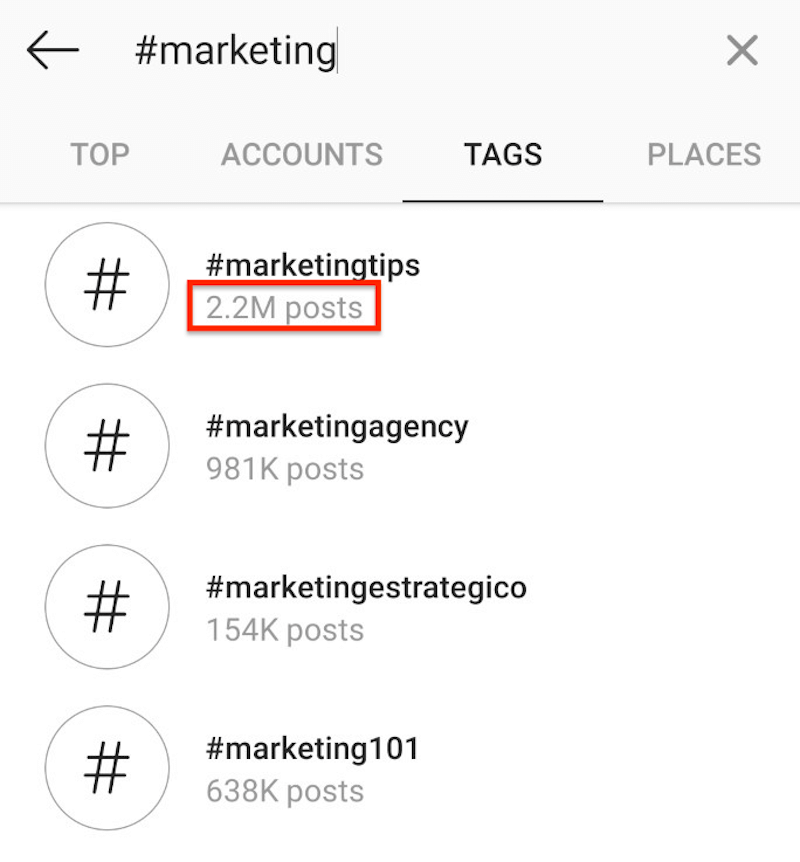The height and width of the screenshot is (862, 800).
Task: Click the 2.2M posts label under #marketingtips
Action: click(284, 308)
